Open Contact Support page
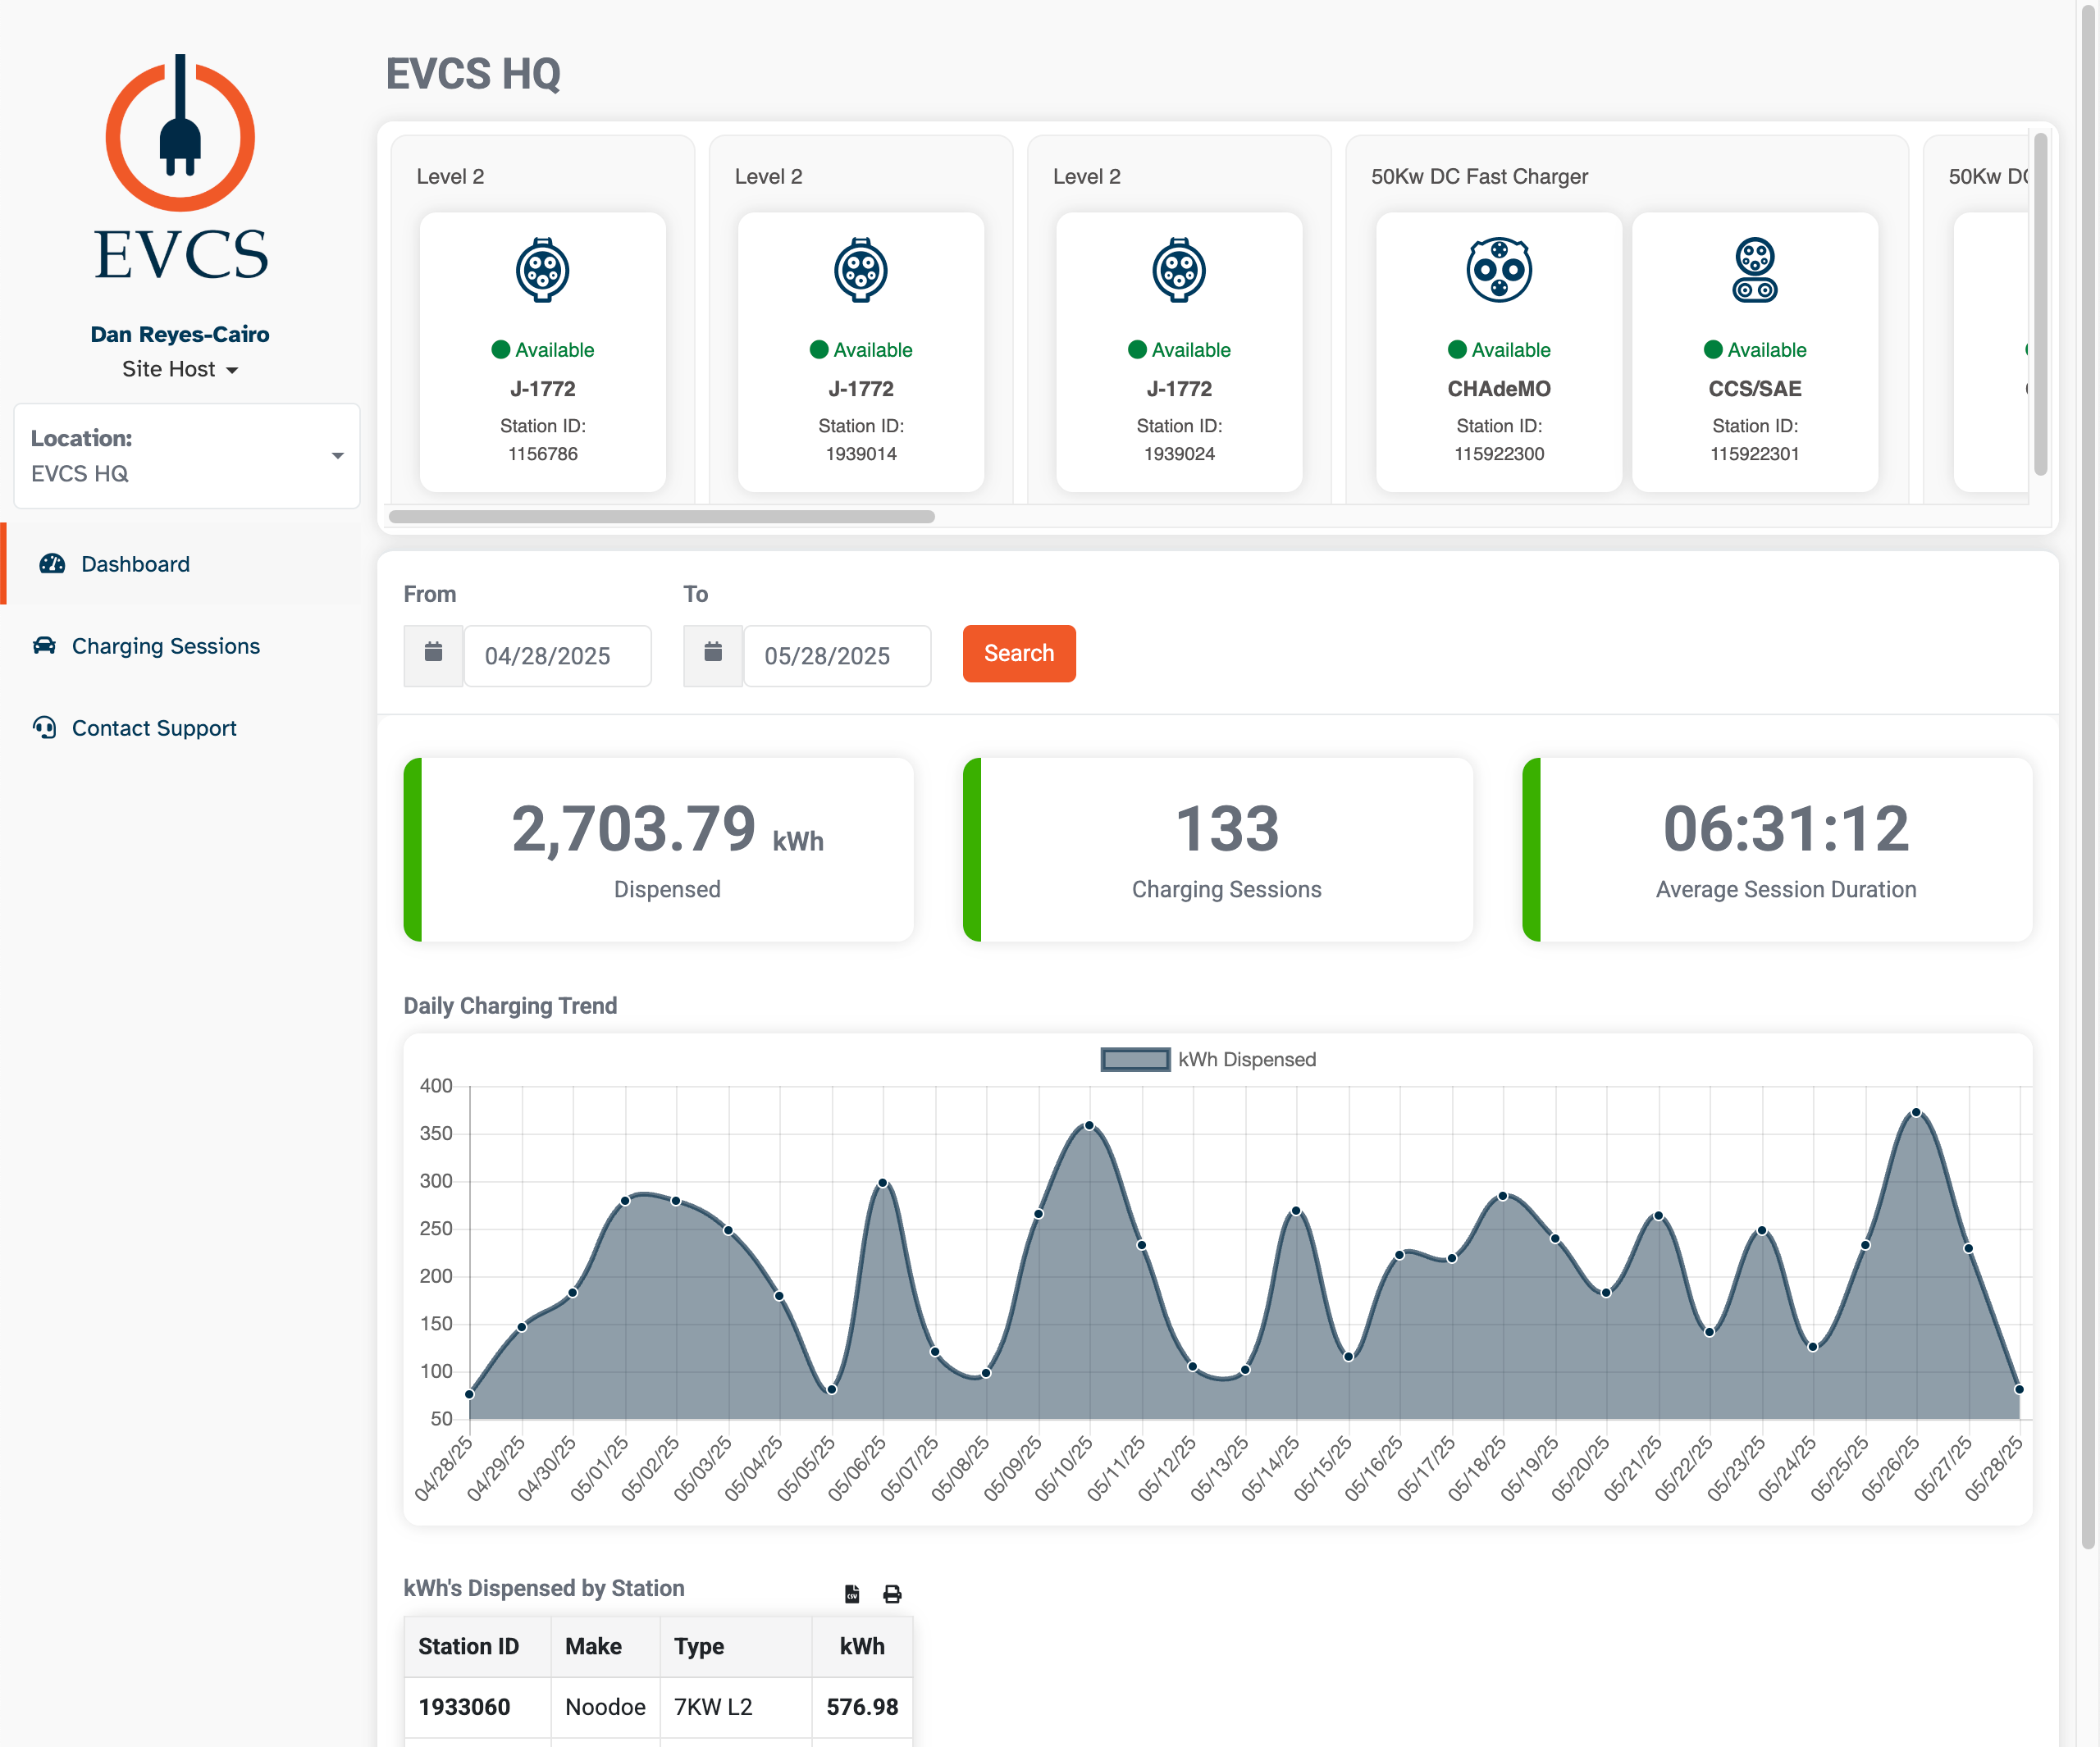The image size is (2100, 1747). pyautogui.click(x=154, y=728)
